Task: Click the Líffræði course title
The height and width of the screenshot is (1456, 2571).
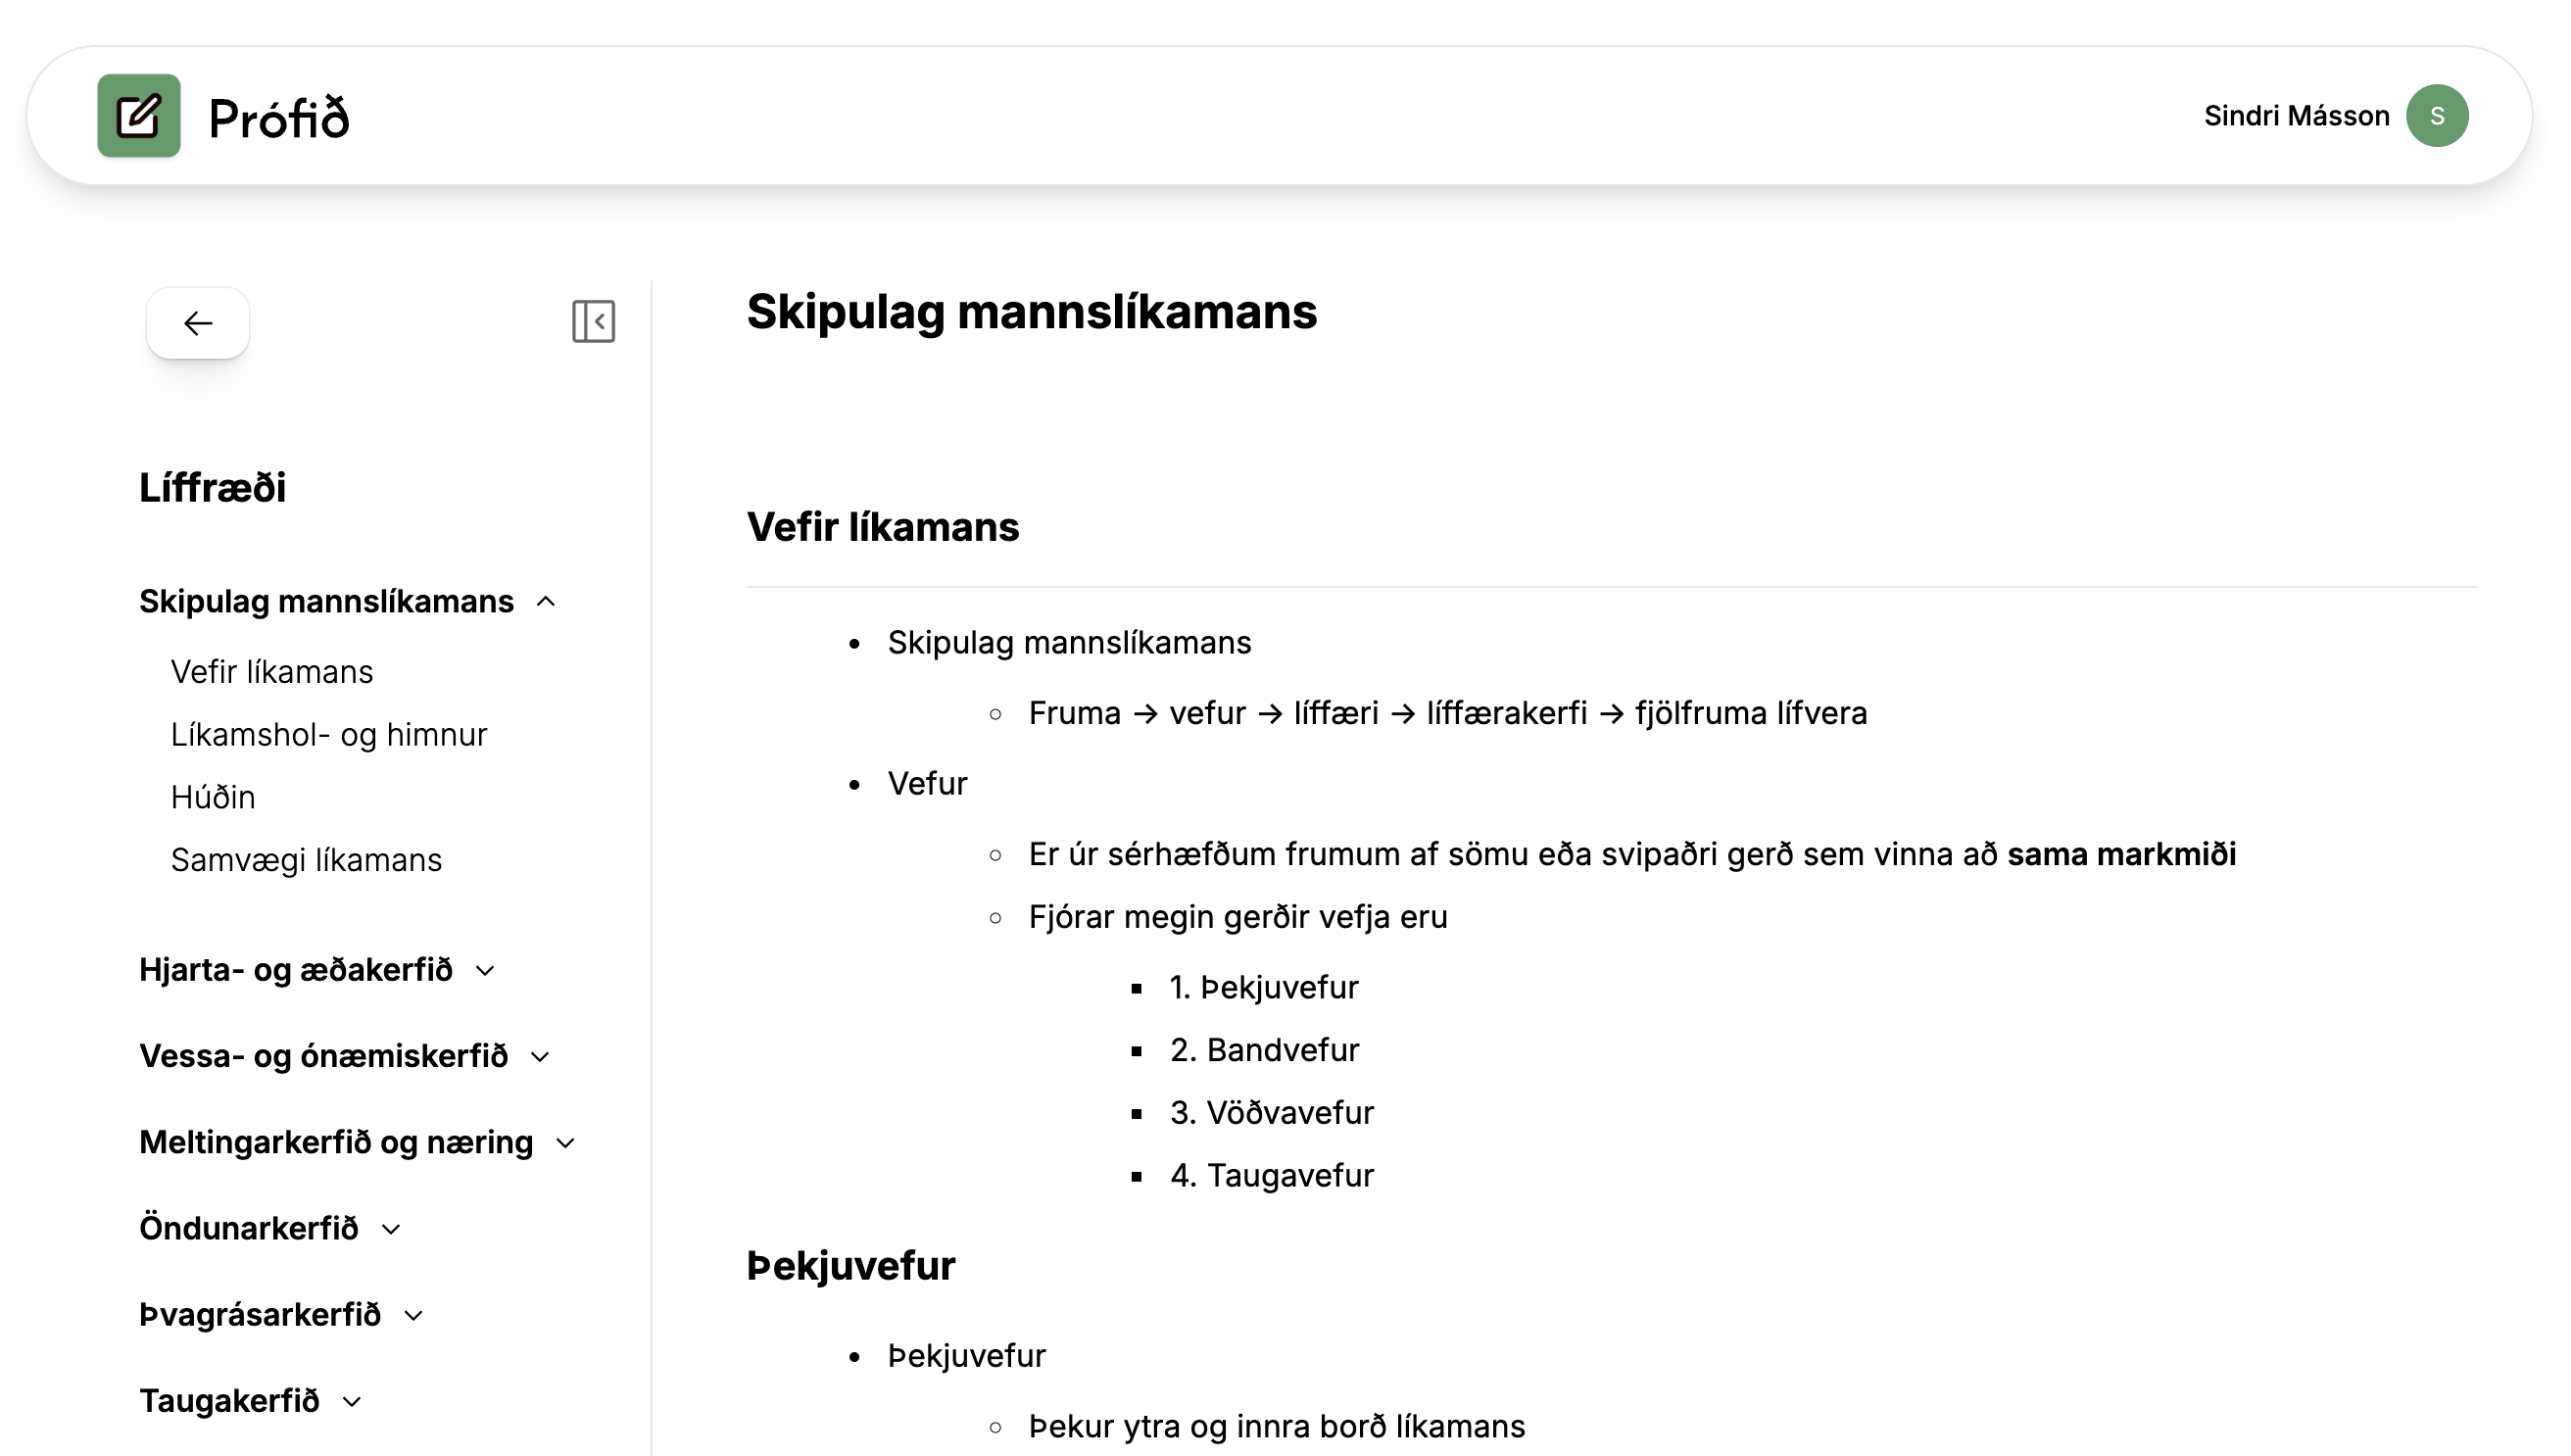Action: (x=212, y=488)
